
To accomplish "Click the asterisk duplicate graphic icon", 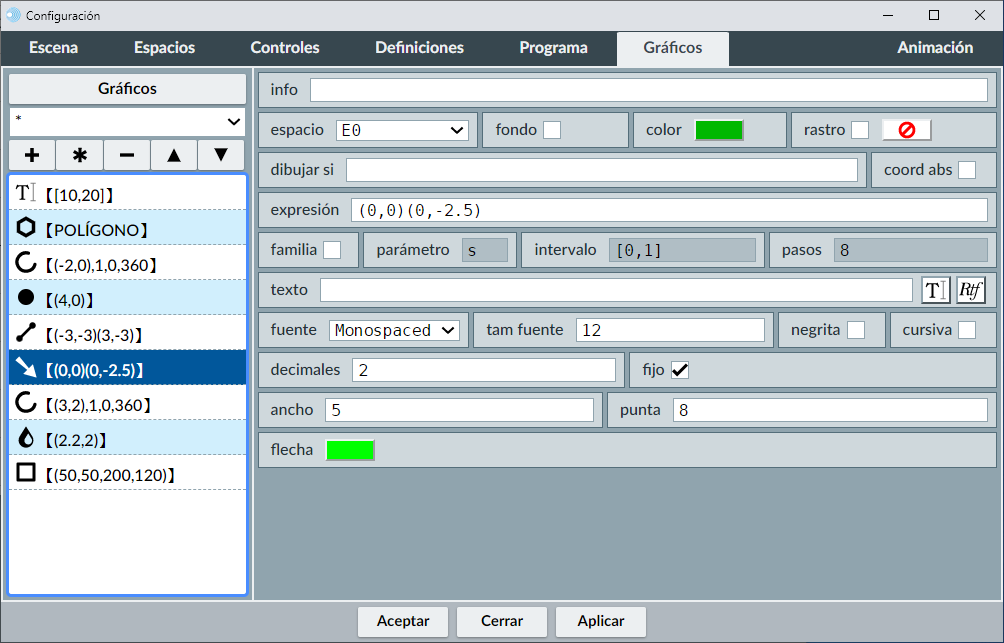I will coord(80,155).
